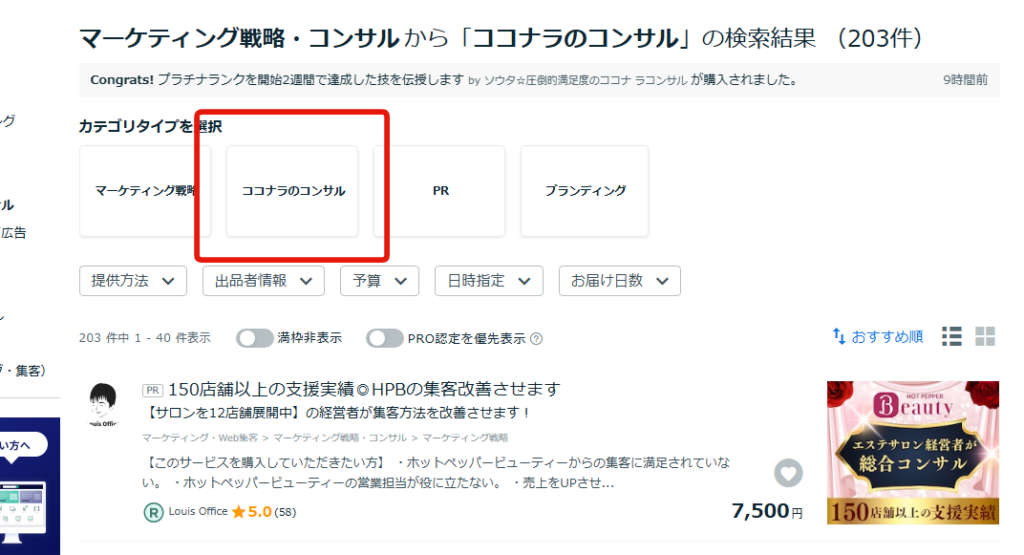This screenshot has width=1024, height=555.
Task: Toggle the 満枠非表示 switch
Action: coord(254,338)
